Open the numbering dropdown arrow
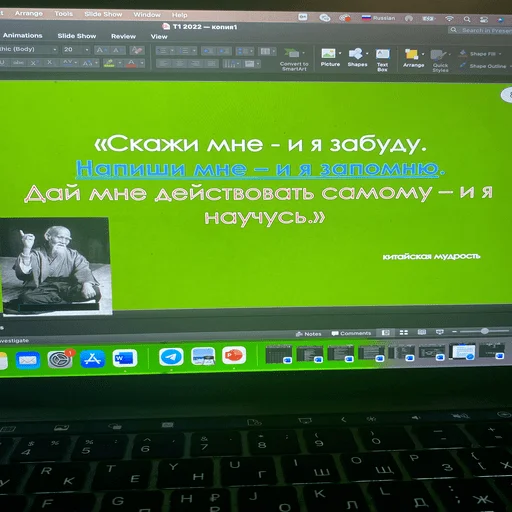The height and width of the screenshot is (512, 512). pyautogui.click(x=194, y=51)
